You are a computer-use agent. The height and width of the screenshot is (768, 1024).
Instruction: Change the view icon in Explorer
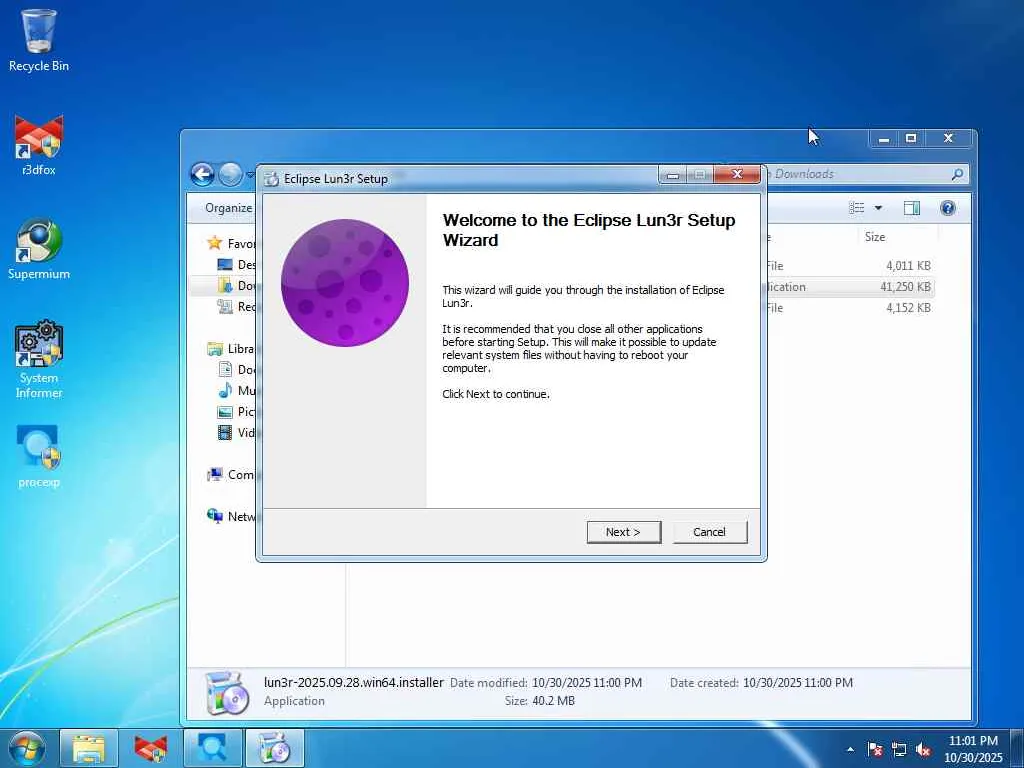857,208
